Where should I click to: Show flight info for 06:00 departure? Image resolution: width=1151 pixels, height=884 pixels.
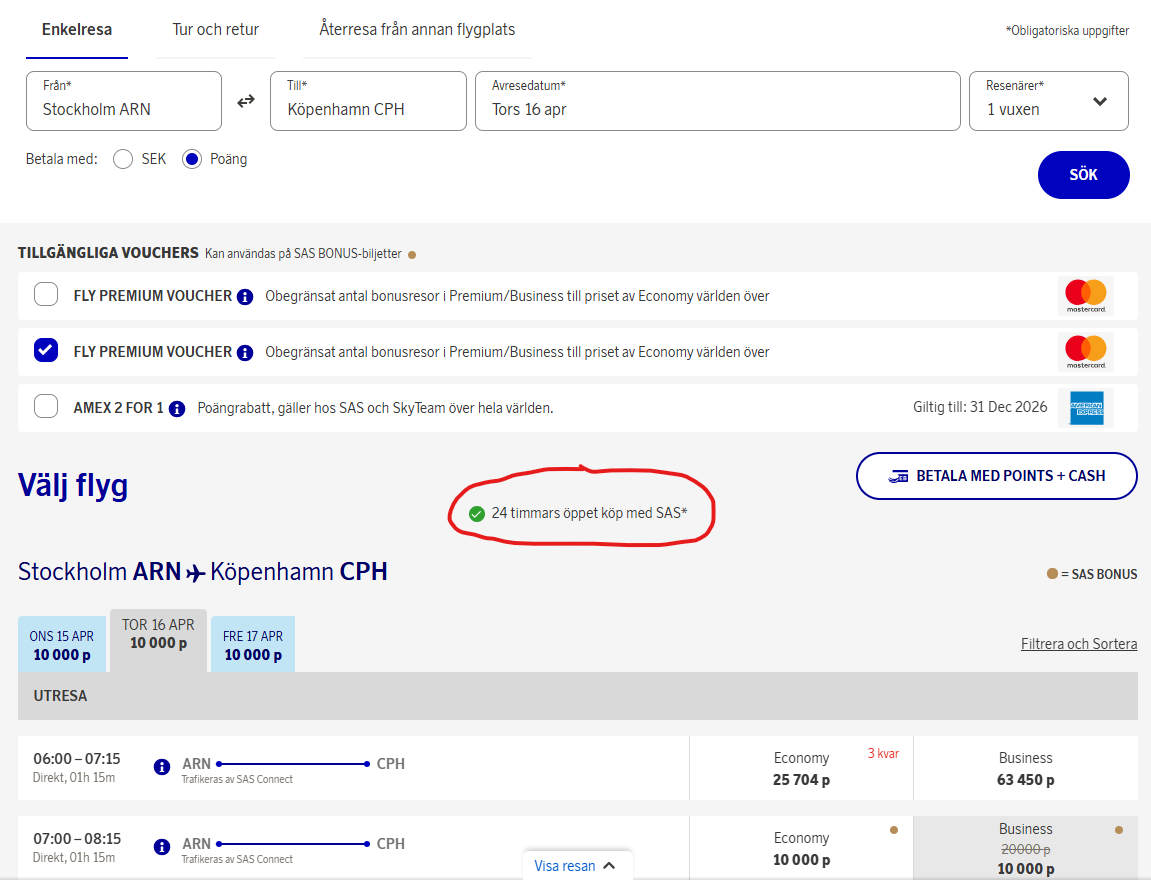[x=162, y=767]
